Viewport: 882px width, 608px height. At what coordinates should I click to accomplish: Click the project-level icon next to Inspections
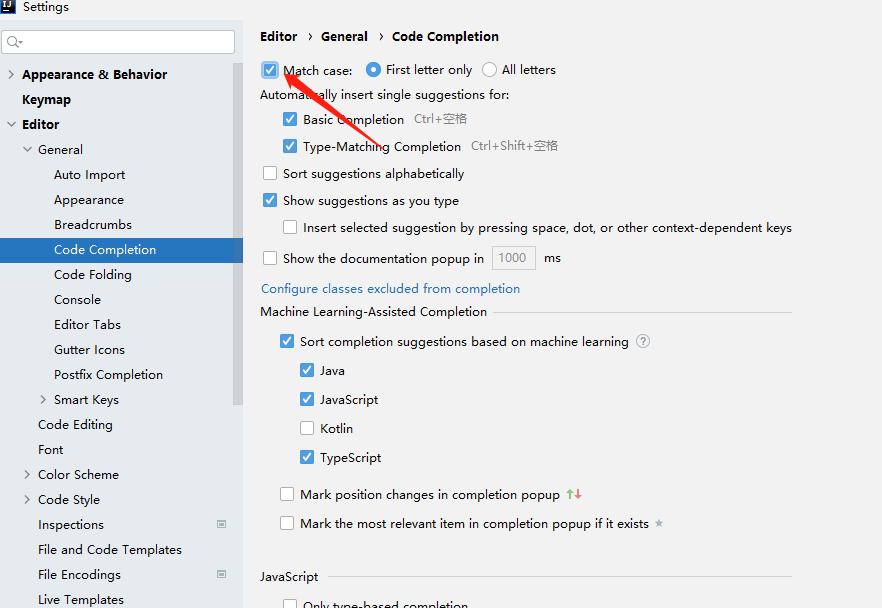[x=221, y=524]
